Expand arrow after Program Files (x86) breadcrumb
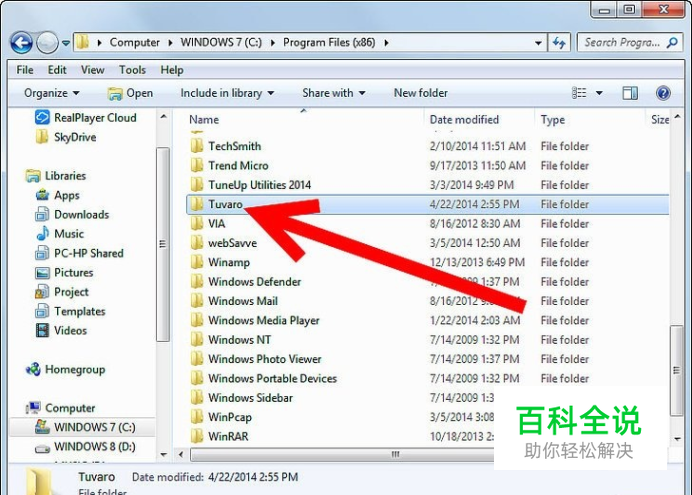This screenshot has height=495, width=692. tap(387, 43)
